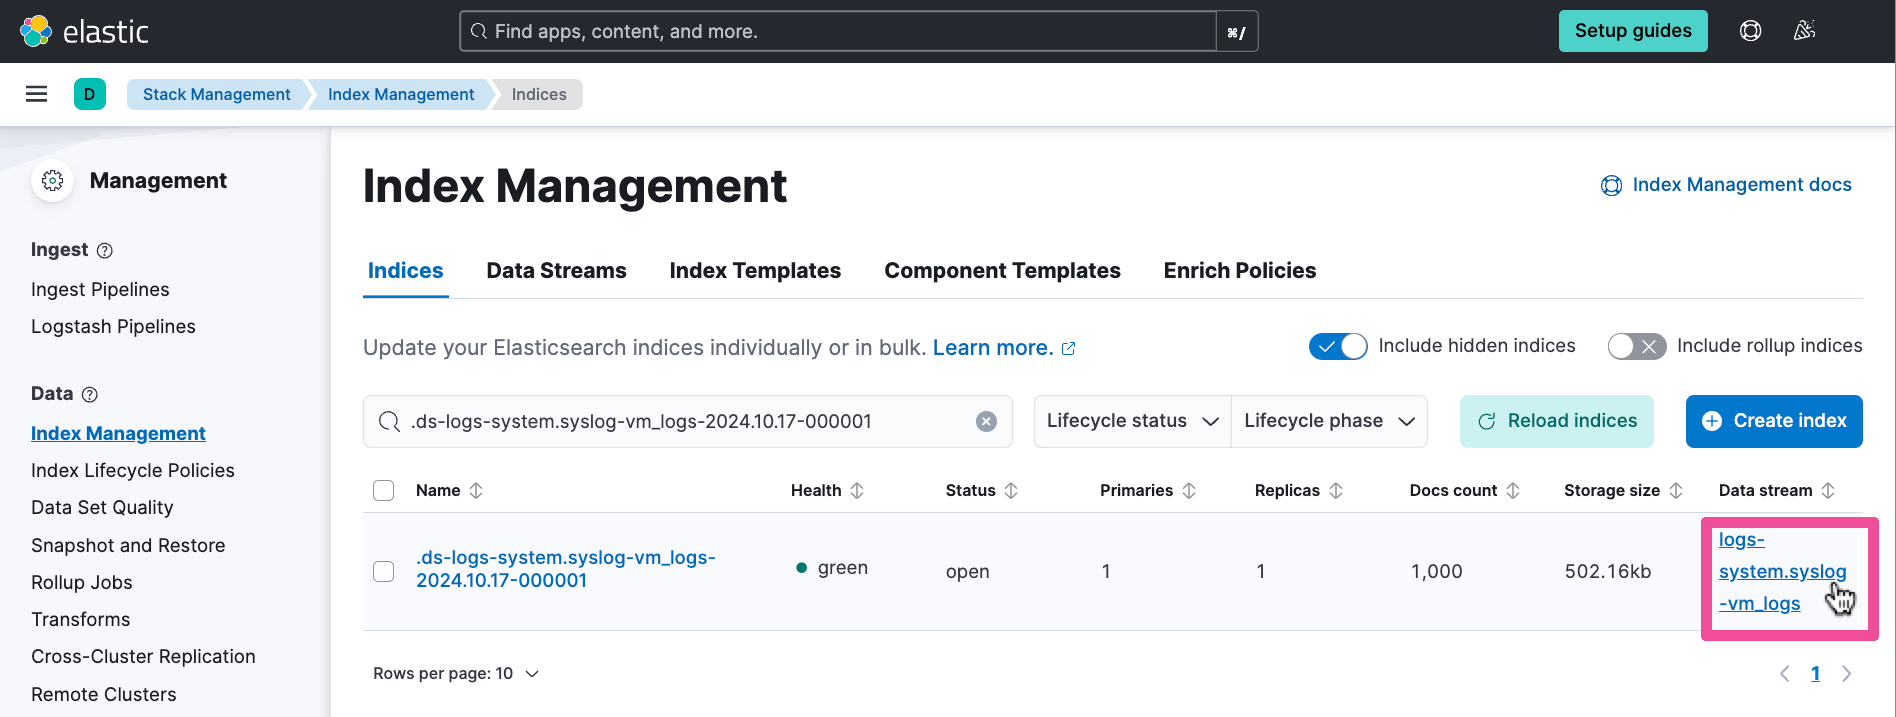Open the Lifecycle status filter dropdown
The image size is (1896, 717).
[x=1132, y=421]
